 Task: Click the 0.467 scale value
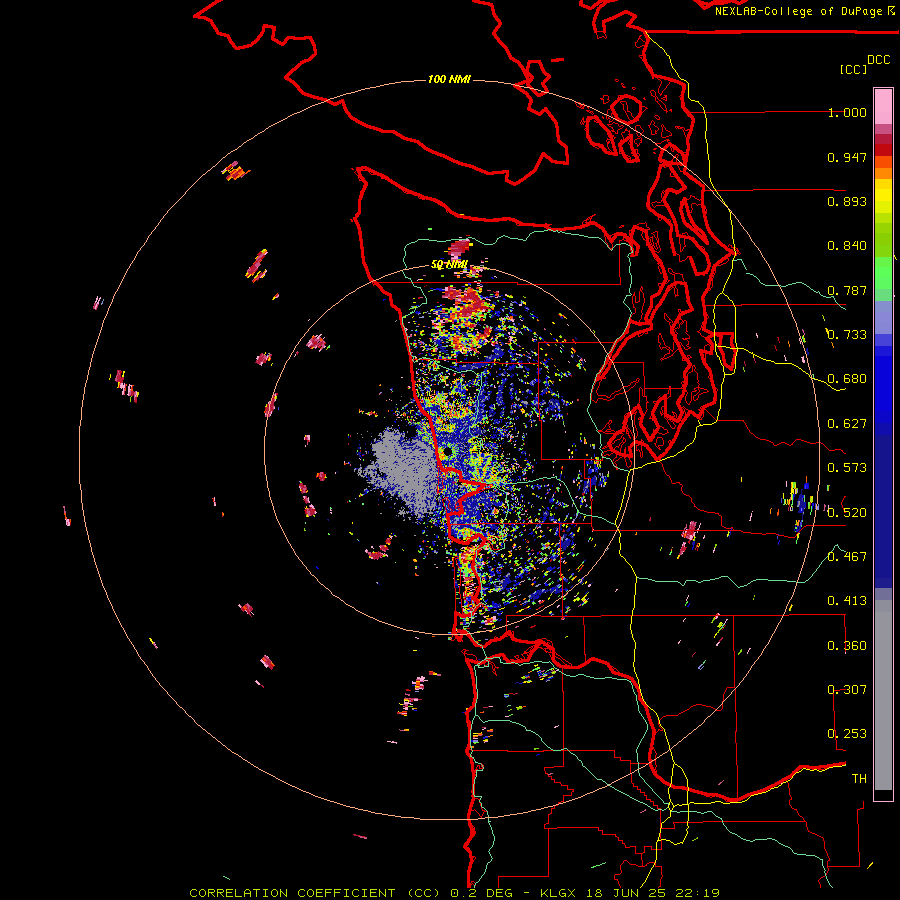(x=847, y=557)
